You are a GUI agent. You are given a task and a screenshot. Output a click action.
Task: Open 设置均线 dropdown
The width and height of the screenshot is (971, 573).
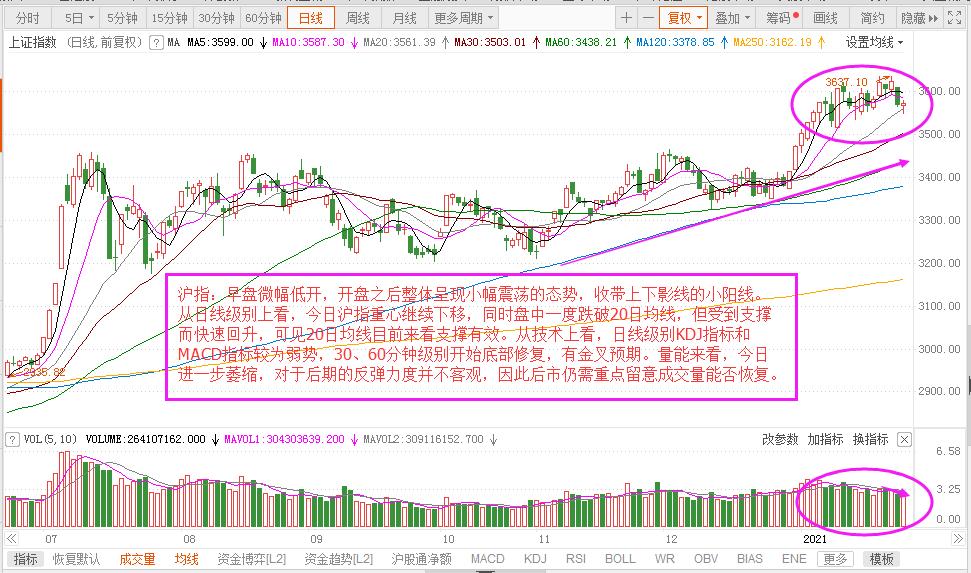click(x=874, y=42)
